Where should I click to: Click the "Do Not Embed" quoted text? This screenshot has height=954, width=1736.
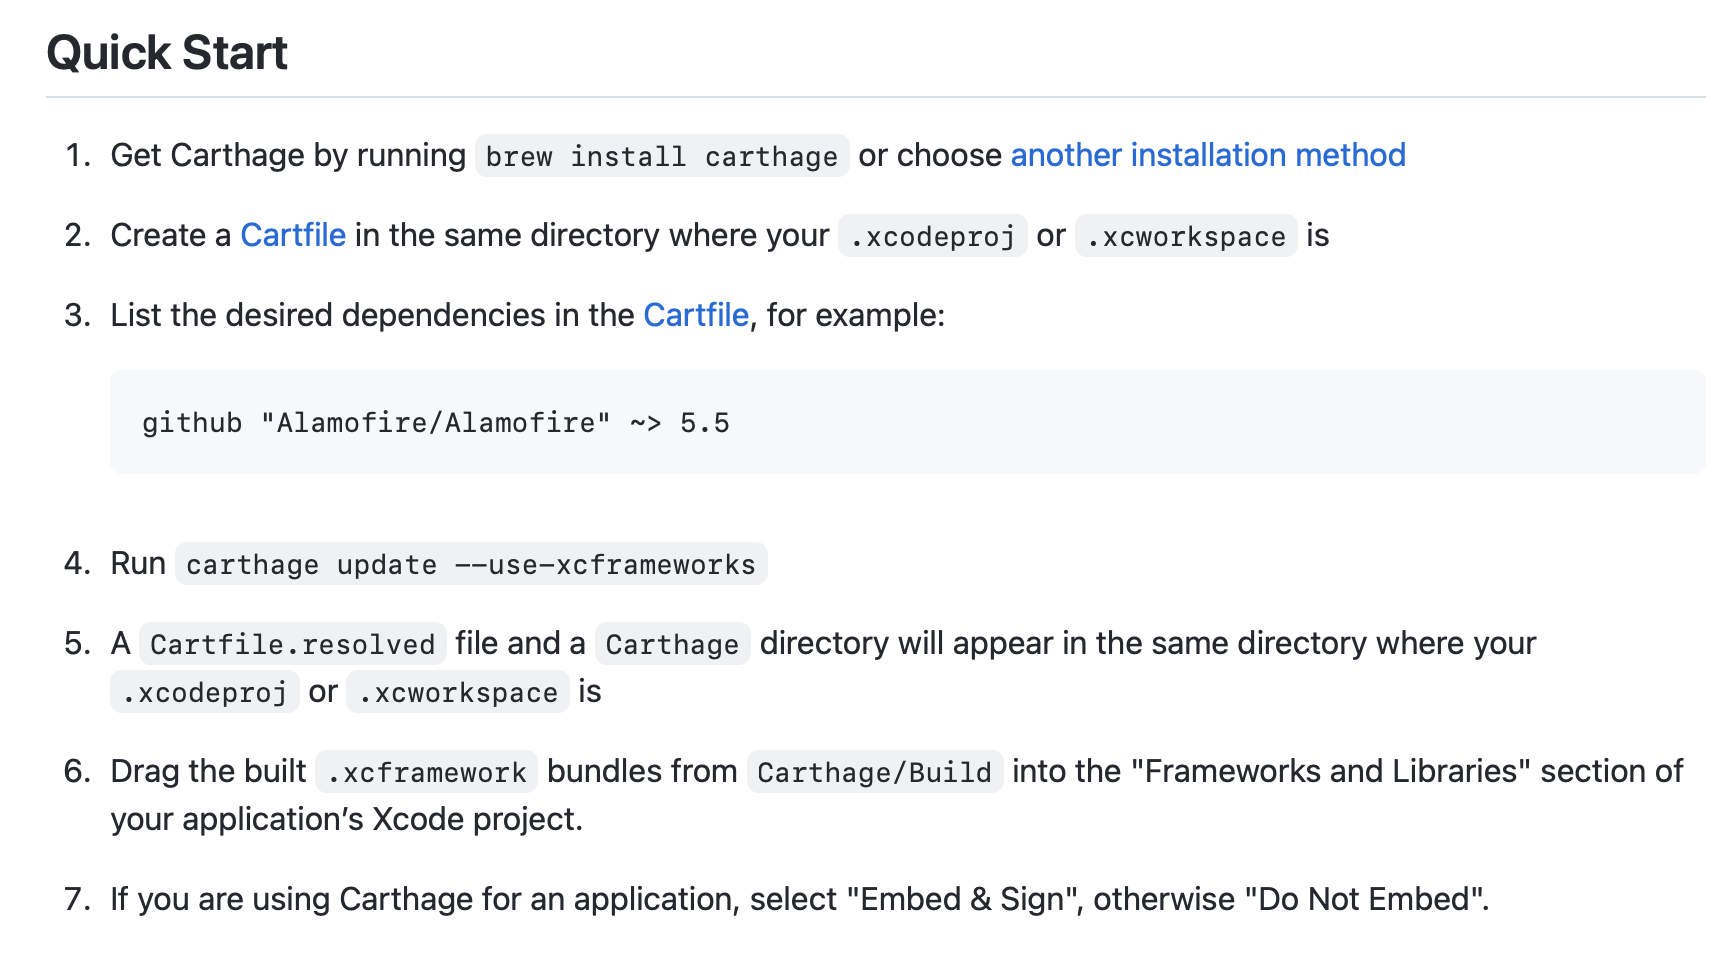click(1364, 899)
